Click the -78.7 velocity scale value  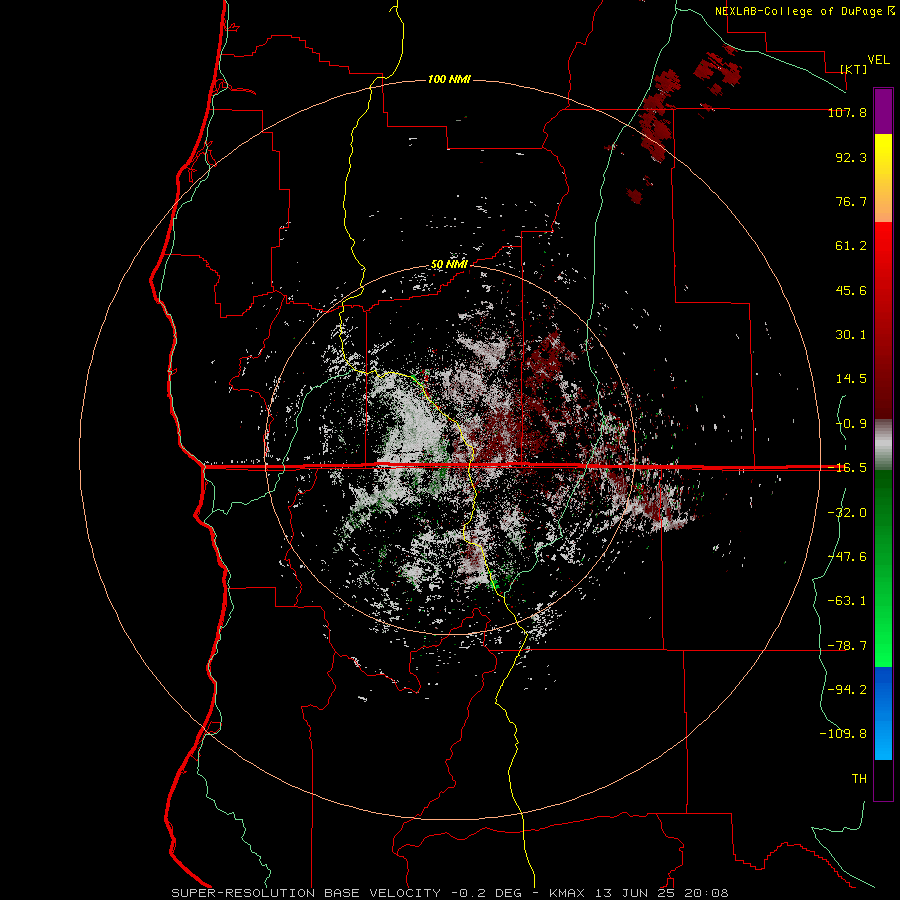pos(847,646)
